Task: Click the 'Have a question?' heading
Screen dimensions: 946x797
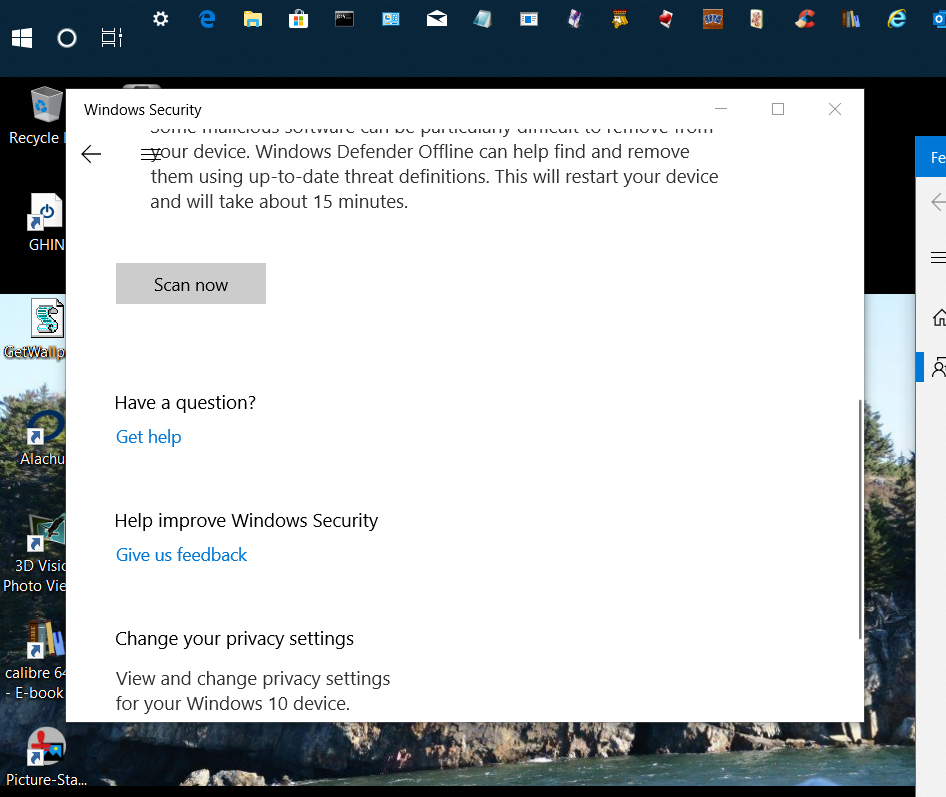Action: click(x=185, y=402)
